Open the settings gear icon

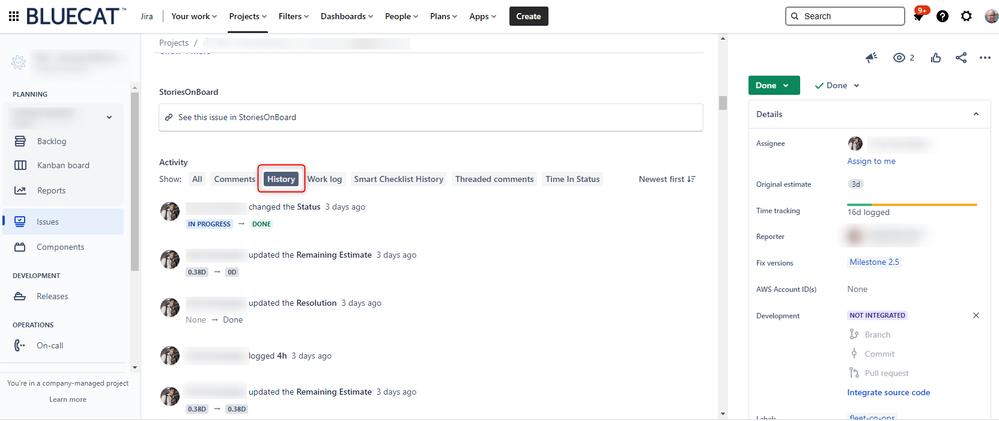pos(967,17)
